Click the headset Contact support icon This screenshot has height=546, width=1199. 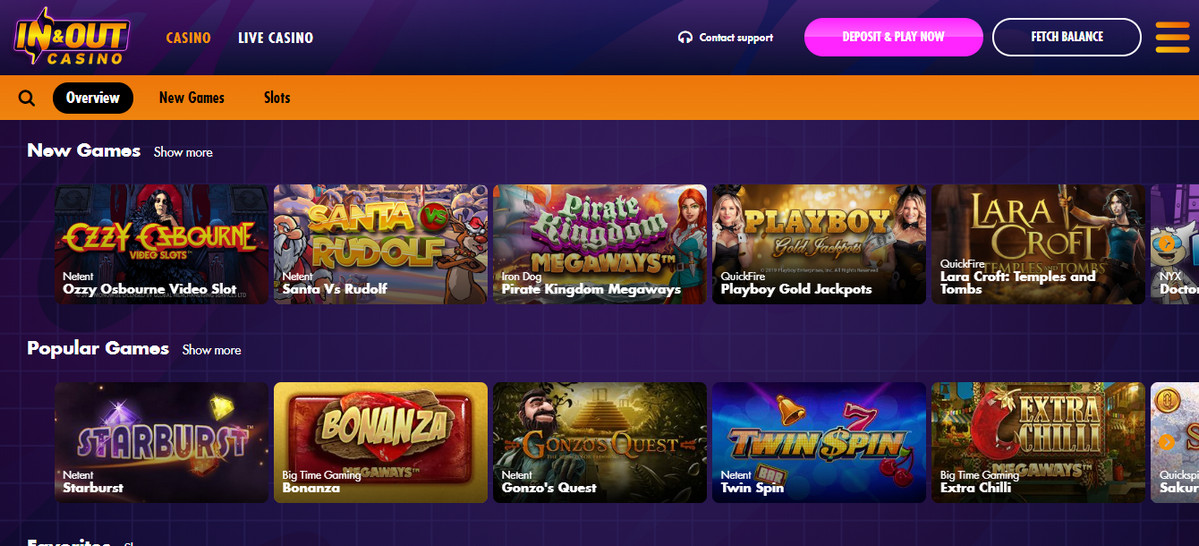(x=685, y=37)
